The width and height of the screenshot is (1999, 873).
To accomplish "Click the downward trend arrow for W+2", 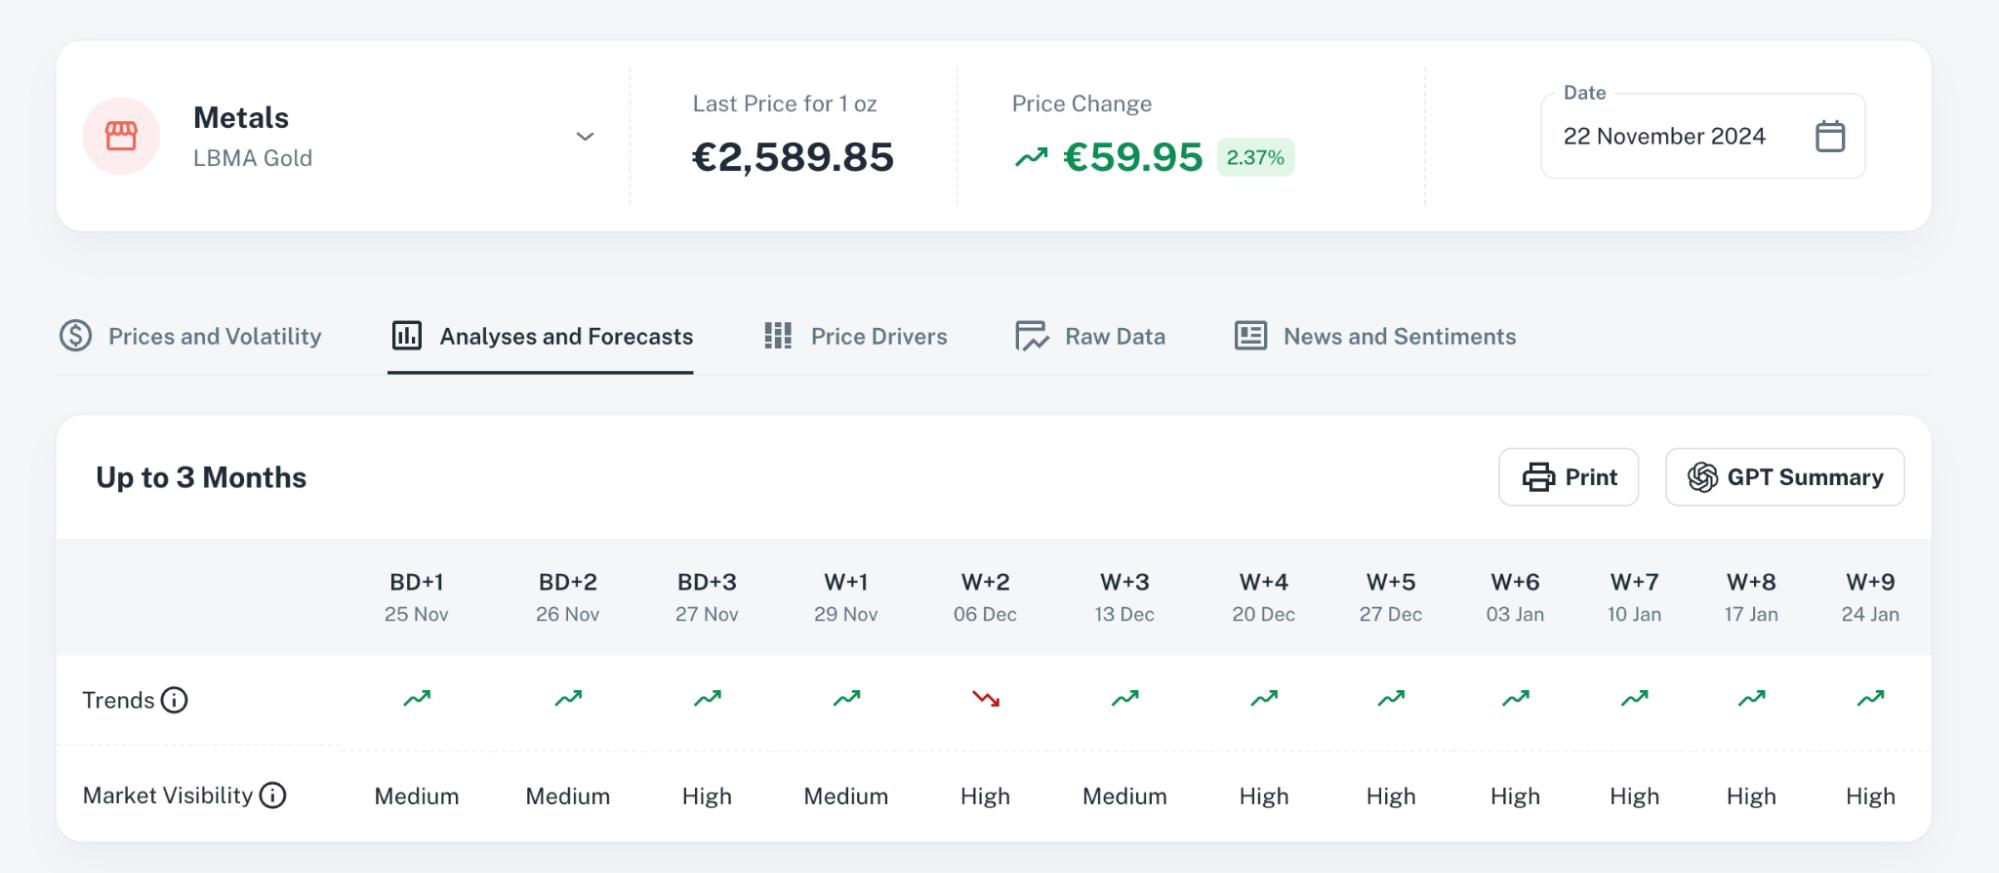I will click(x=986, y=698).
